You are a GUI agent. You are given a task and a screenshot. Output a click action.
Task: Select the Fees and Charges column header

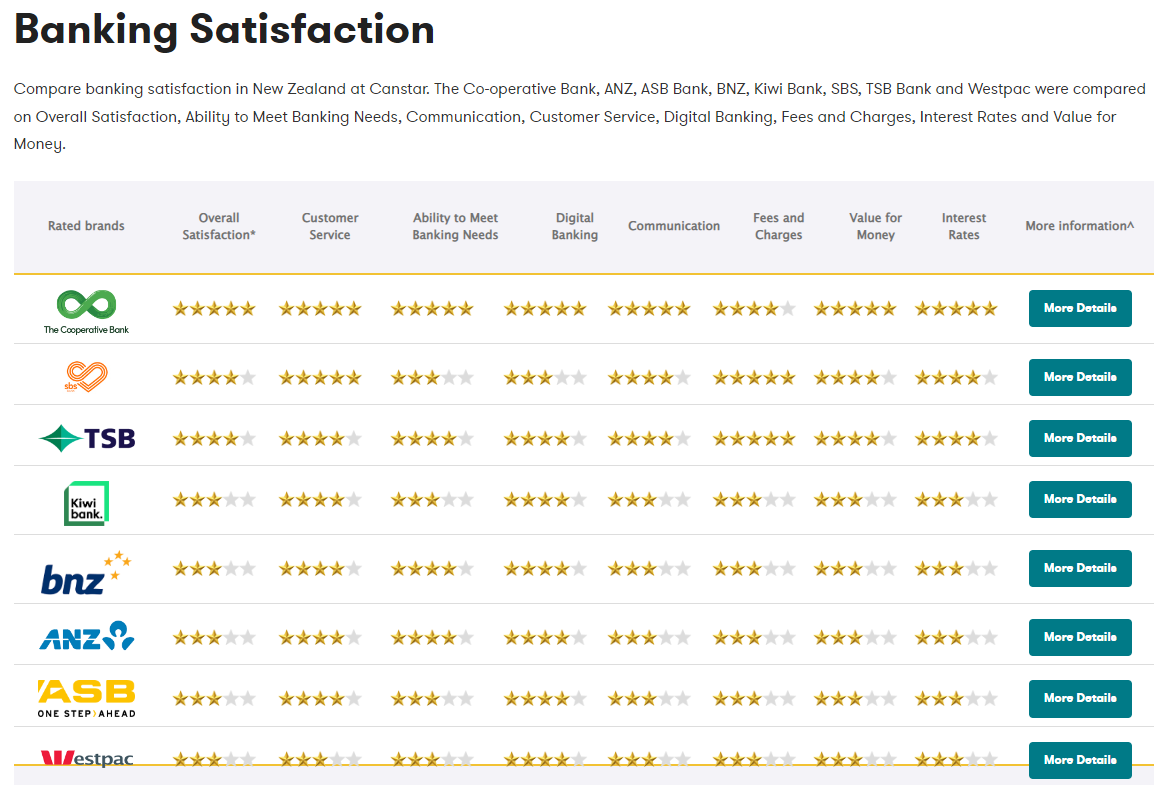tap(779, 226)
